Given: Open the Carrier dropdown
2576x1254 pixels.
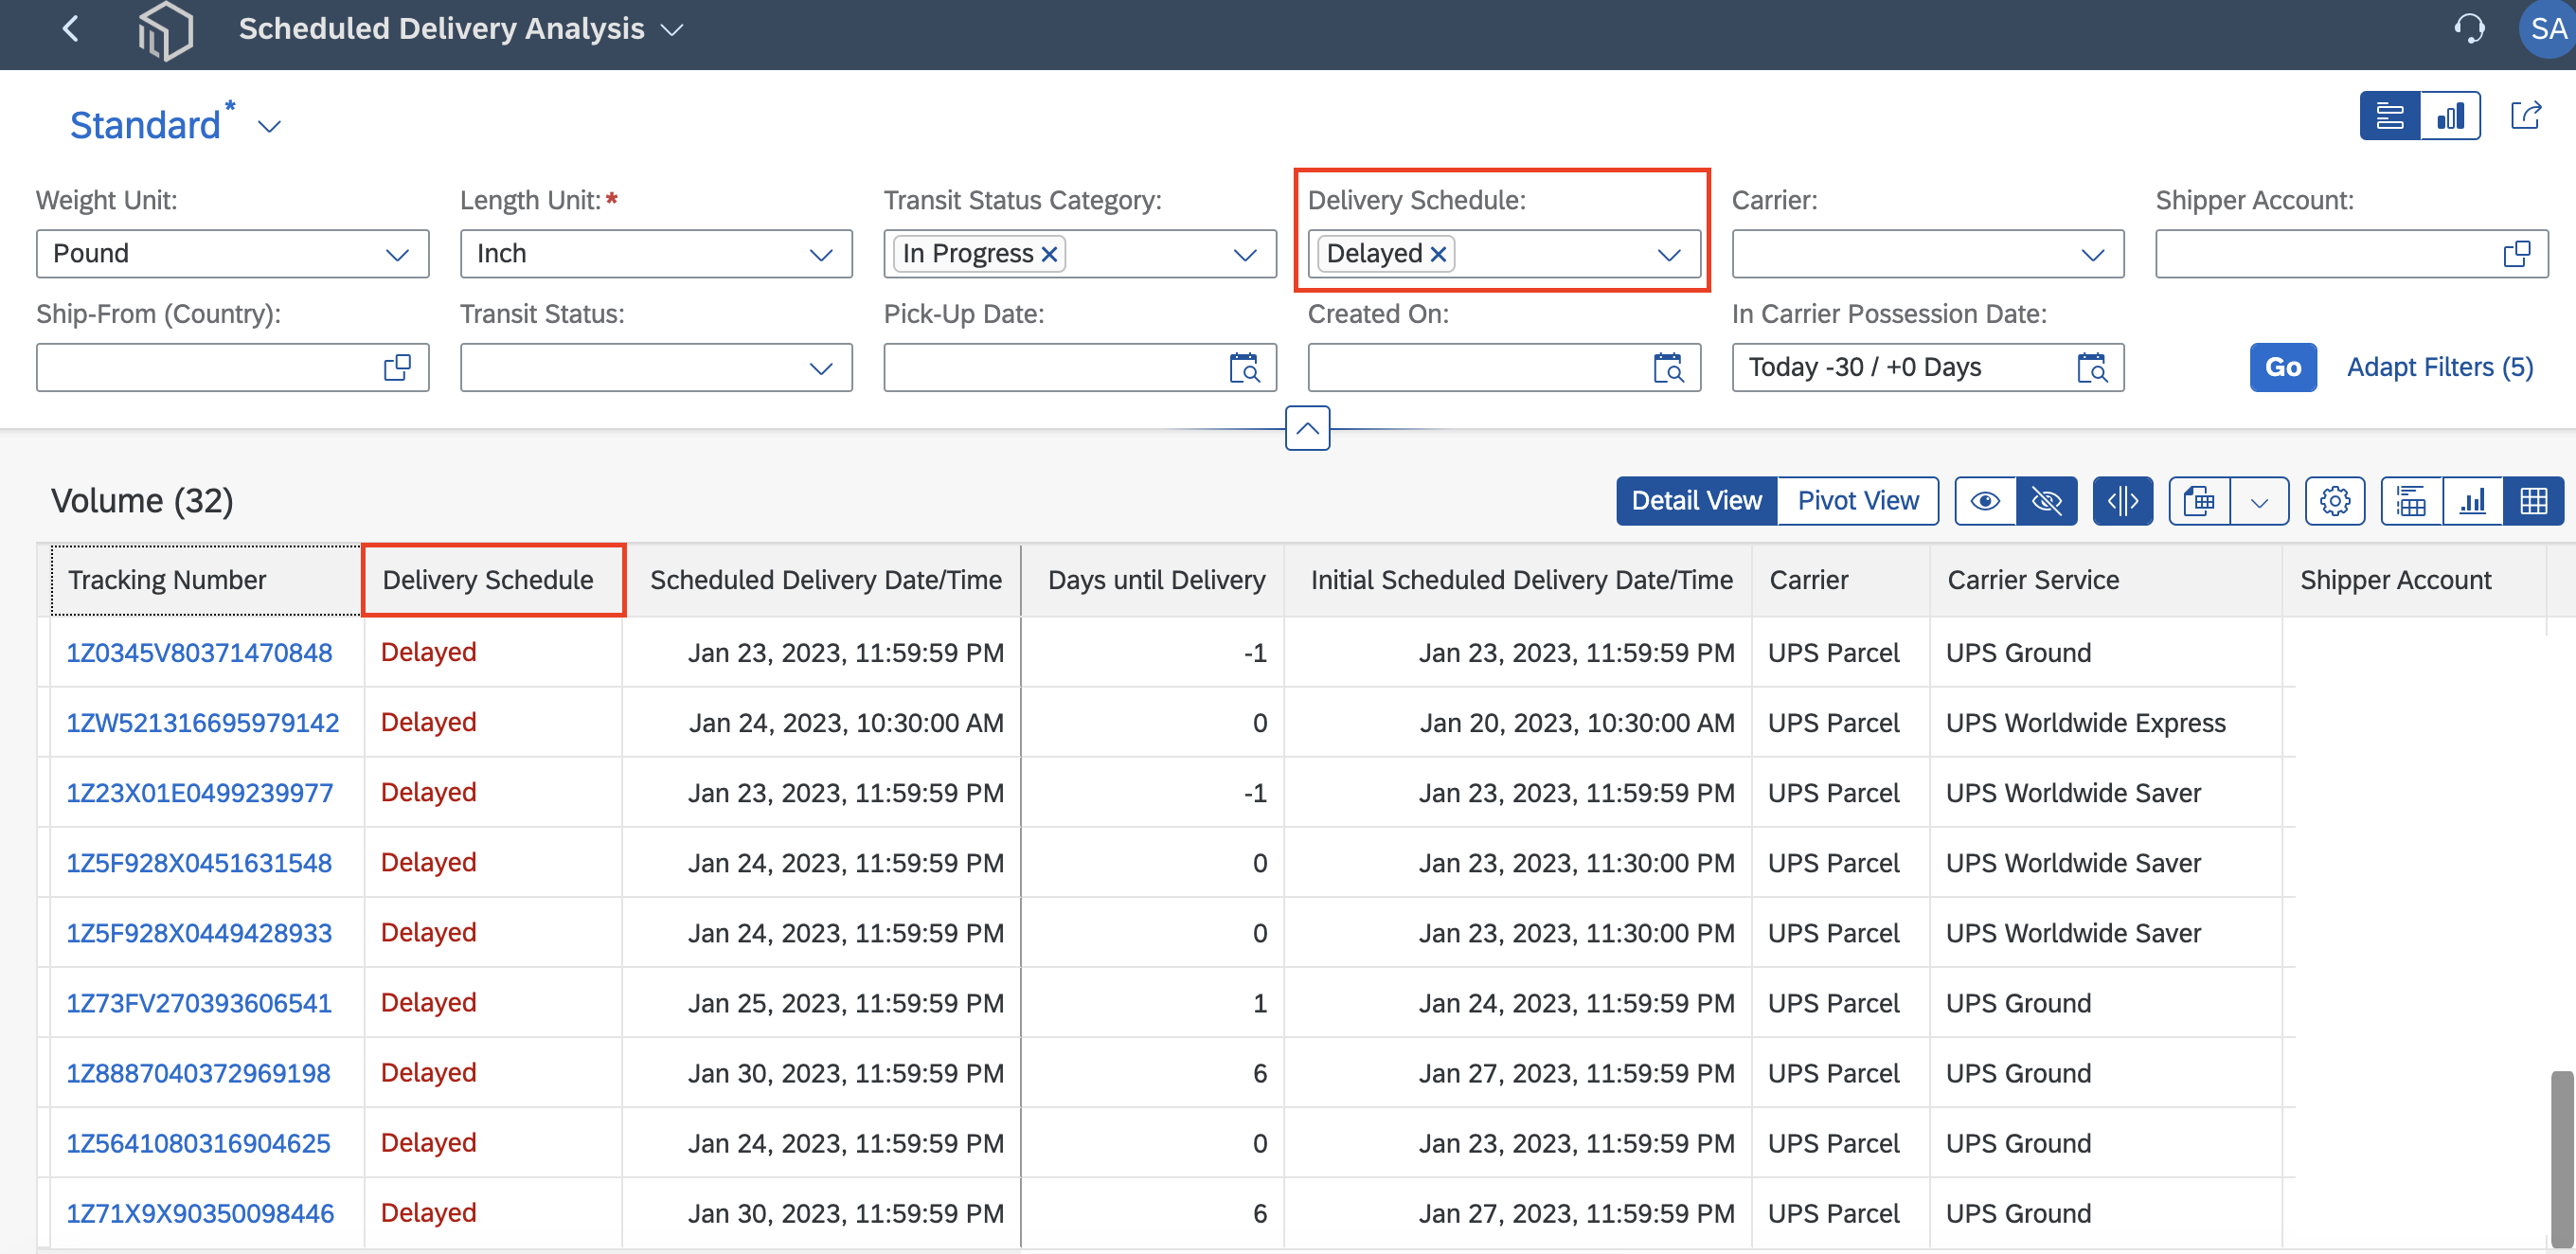Looking at the screenshot, I should click(x=2092, y=254).
